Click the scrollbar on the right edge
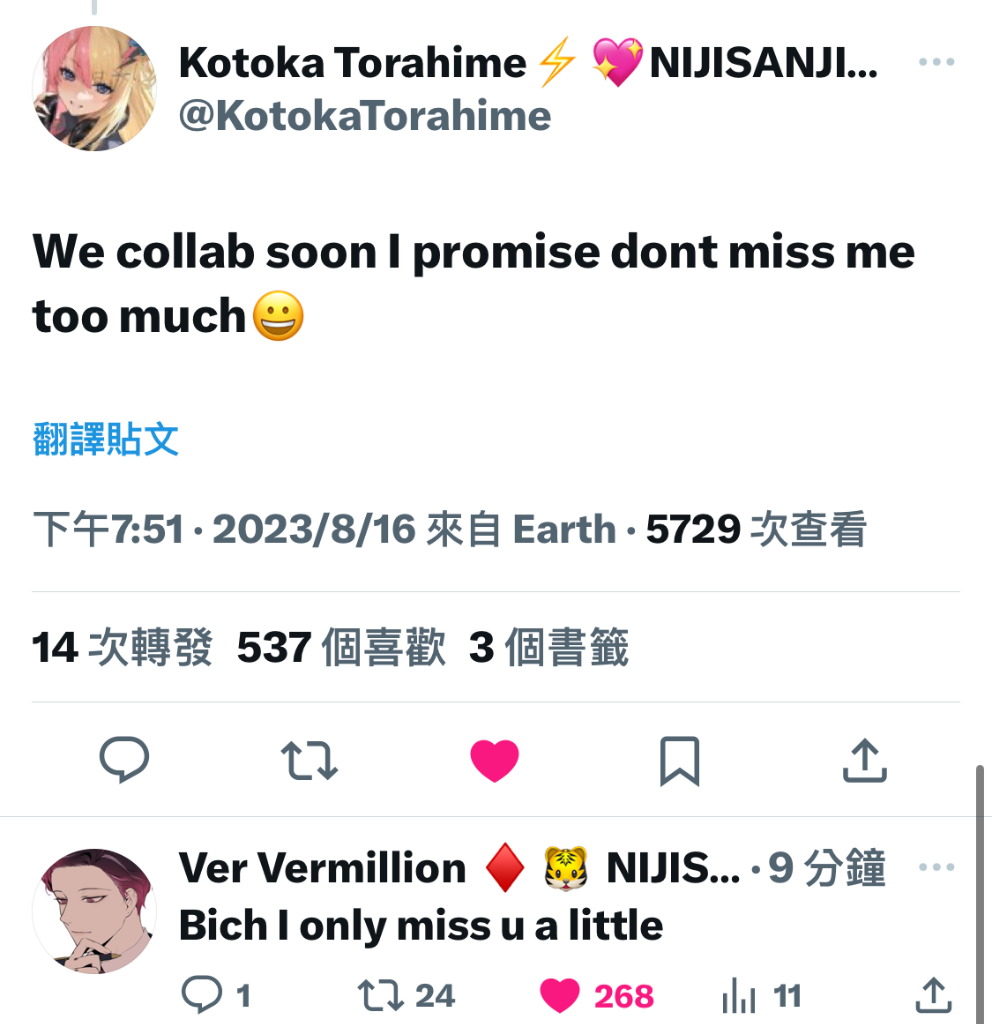992x1024 pixels. point(980,895)
